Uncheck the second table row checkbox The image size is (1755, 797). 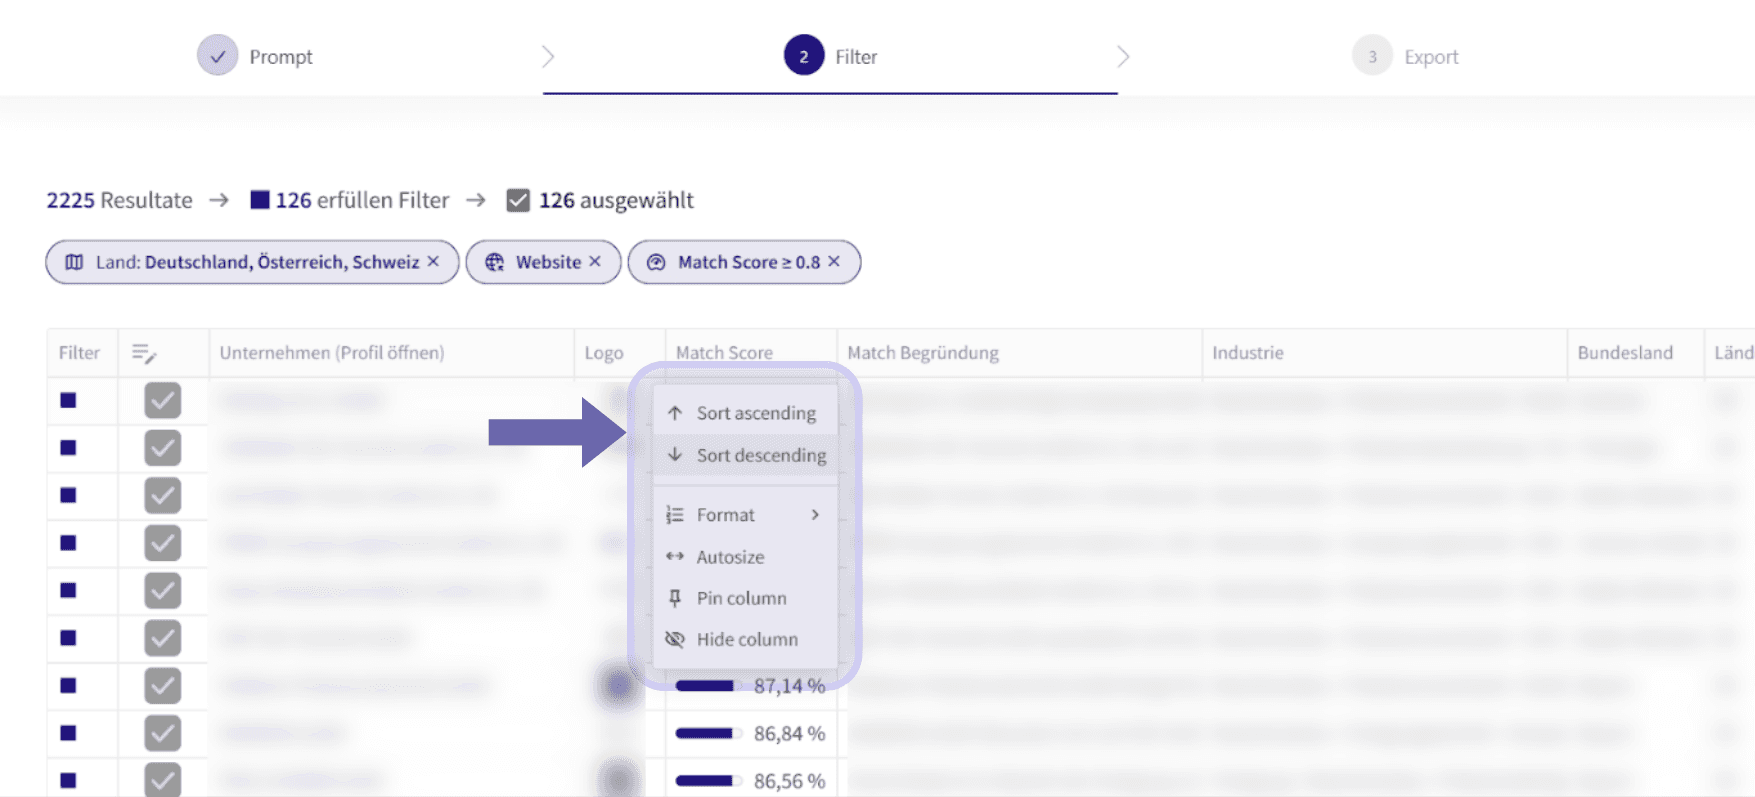[x=162, y=448]
